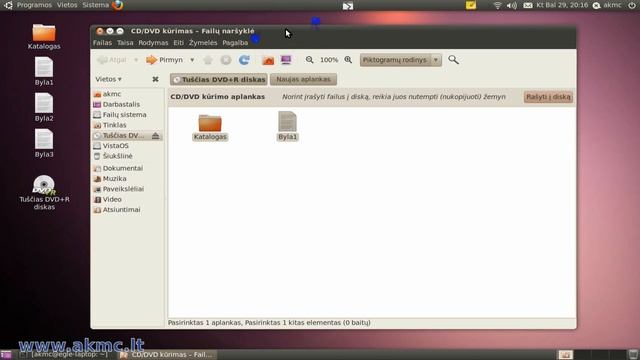Click the trash icon in bottom panel
The width and height of the screenshot is (640, 360).
pos(633,355)
